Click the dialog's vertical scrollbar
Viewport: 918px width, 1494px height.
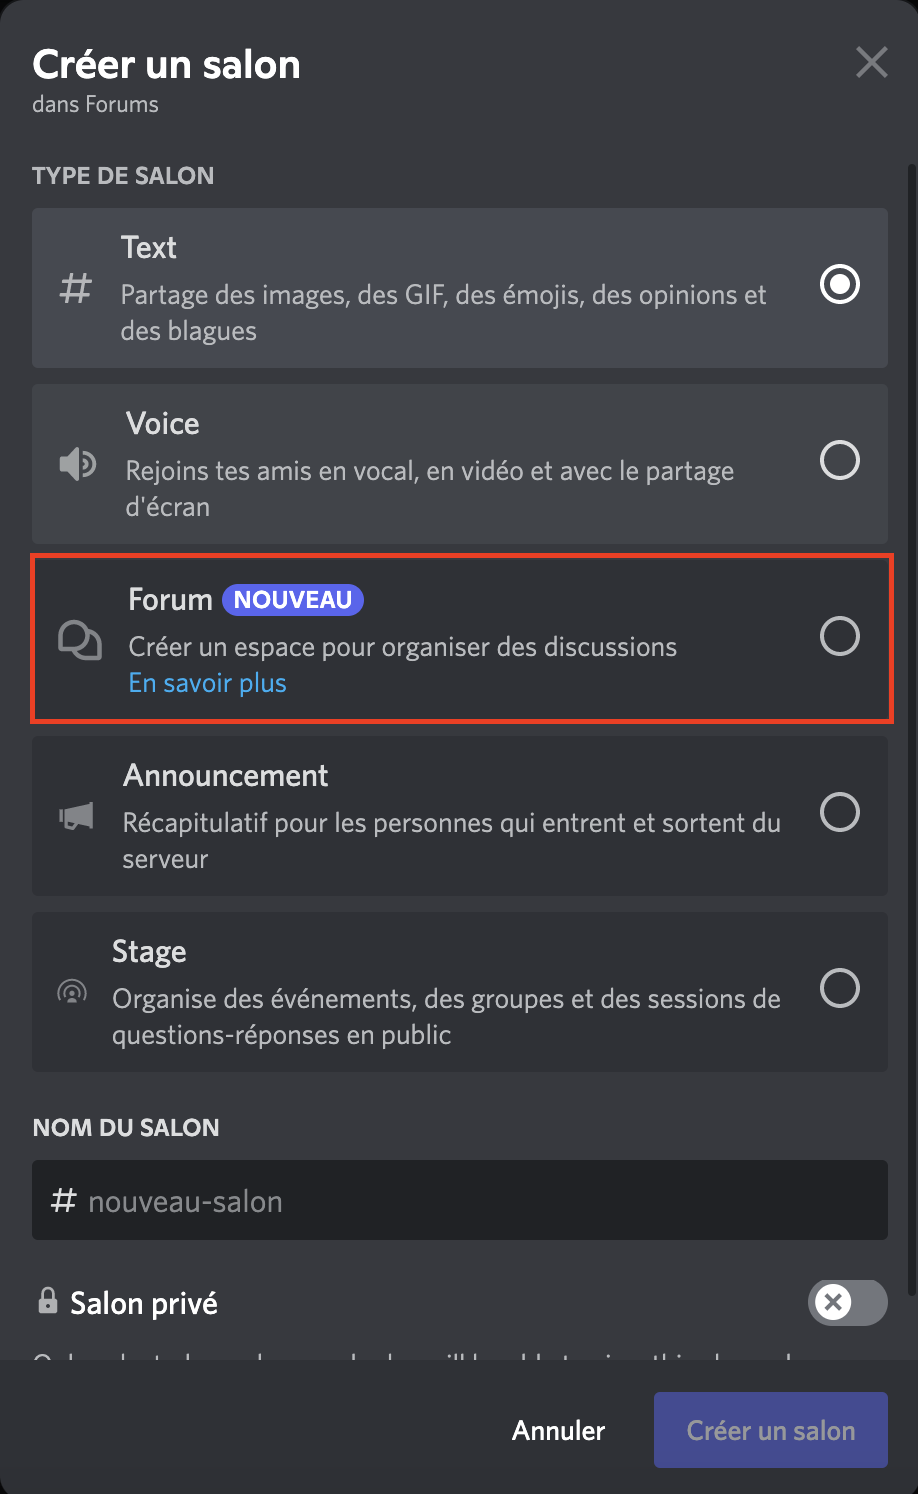[x=911, y=700]
